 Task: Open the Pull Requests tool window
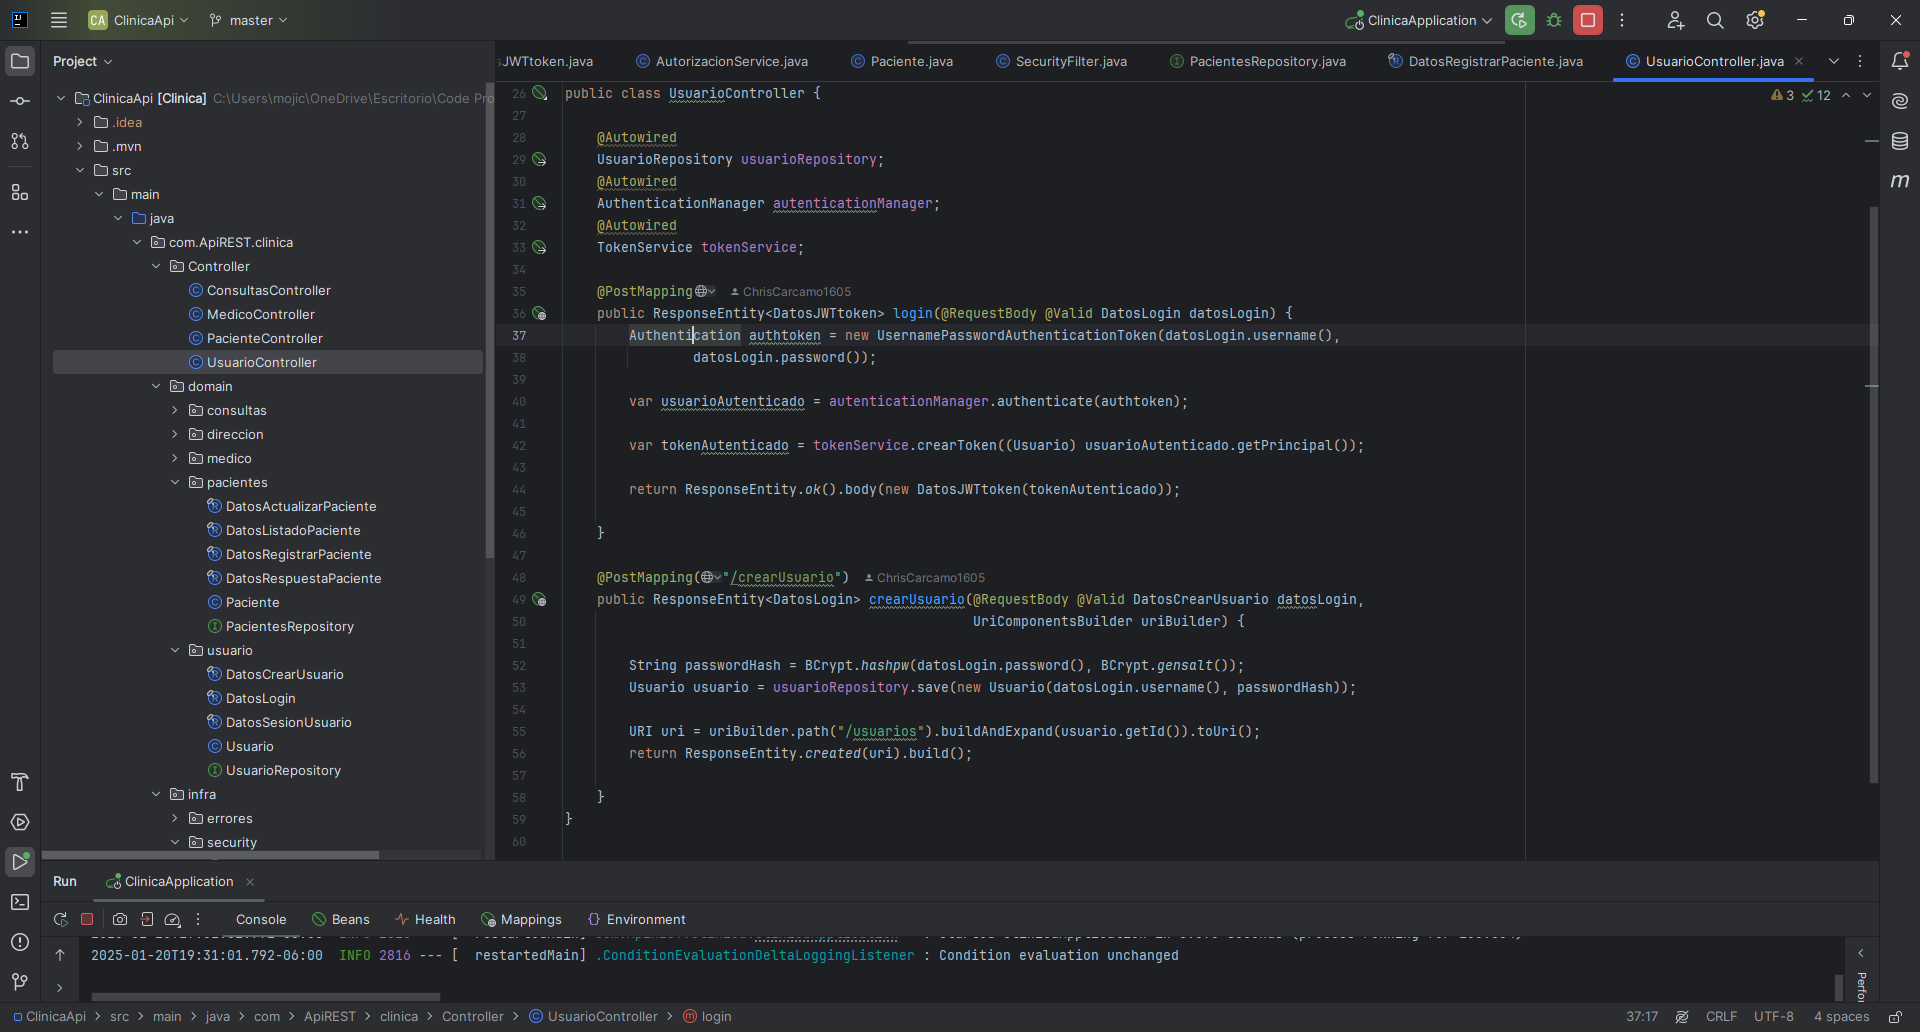(x=20, y=141)
